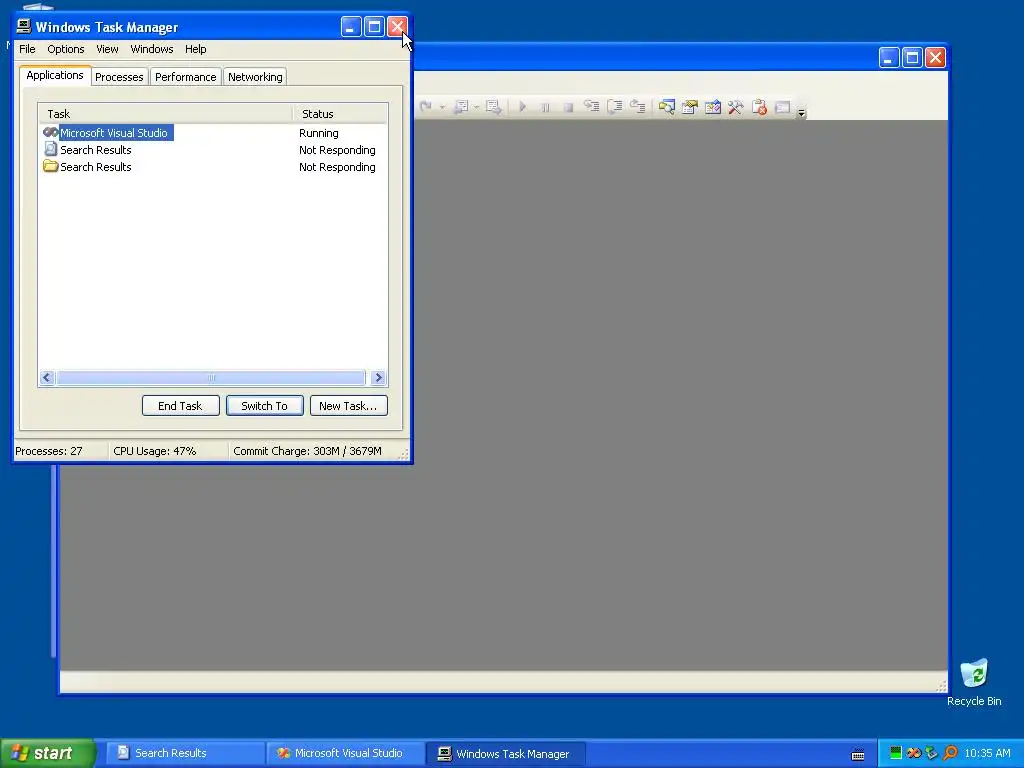Viewport: 1024px width, 768px height.
Task: Click folder icon beside Search Results task
Action: [50, 166]
